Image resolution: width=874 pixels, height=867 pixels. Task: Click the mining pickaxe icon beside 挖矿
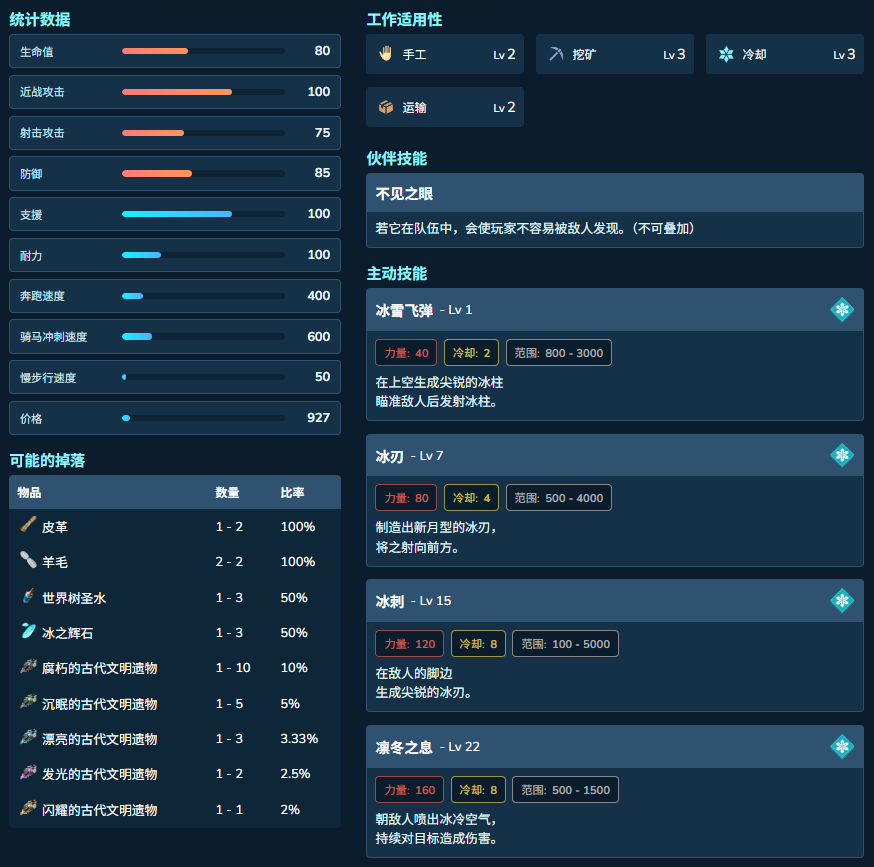point(556,54)
